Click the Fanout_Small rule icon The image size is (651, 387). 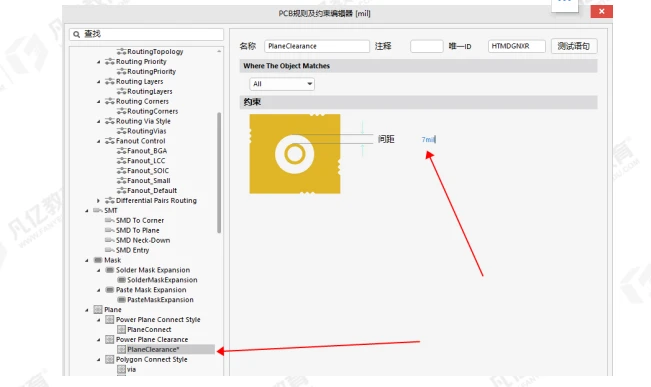click(121, 181)
